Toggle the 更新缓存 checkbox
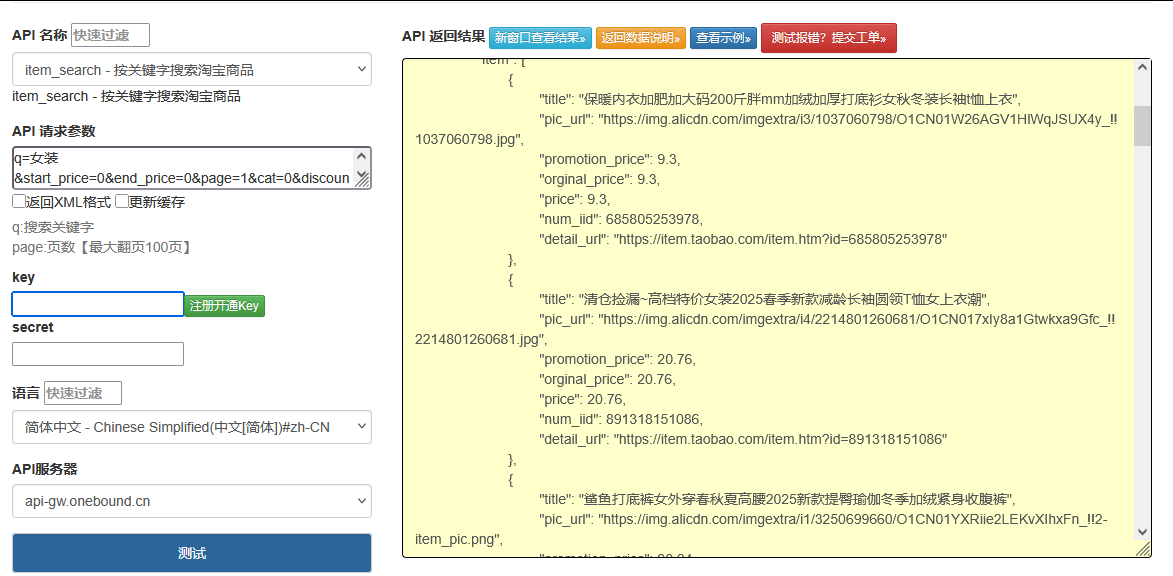The height and width of the screenshot is (576, 1173). tap(121, 202)
